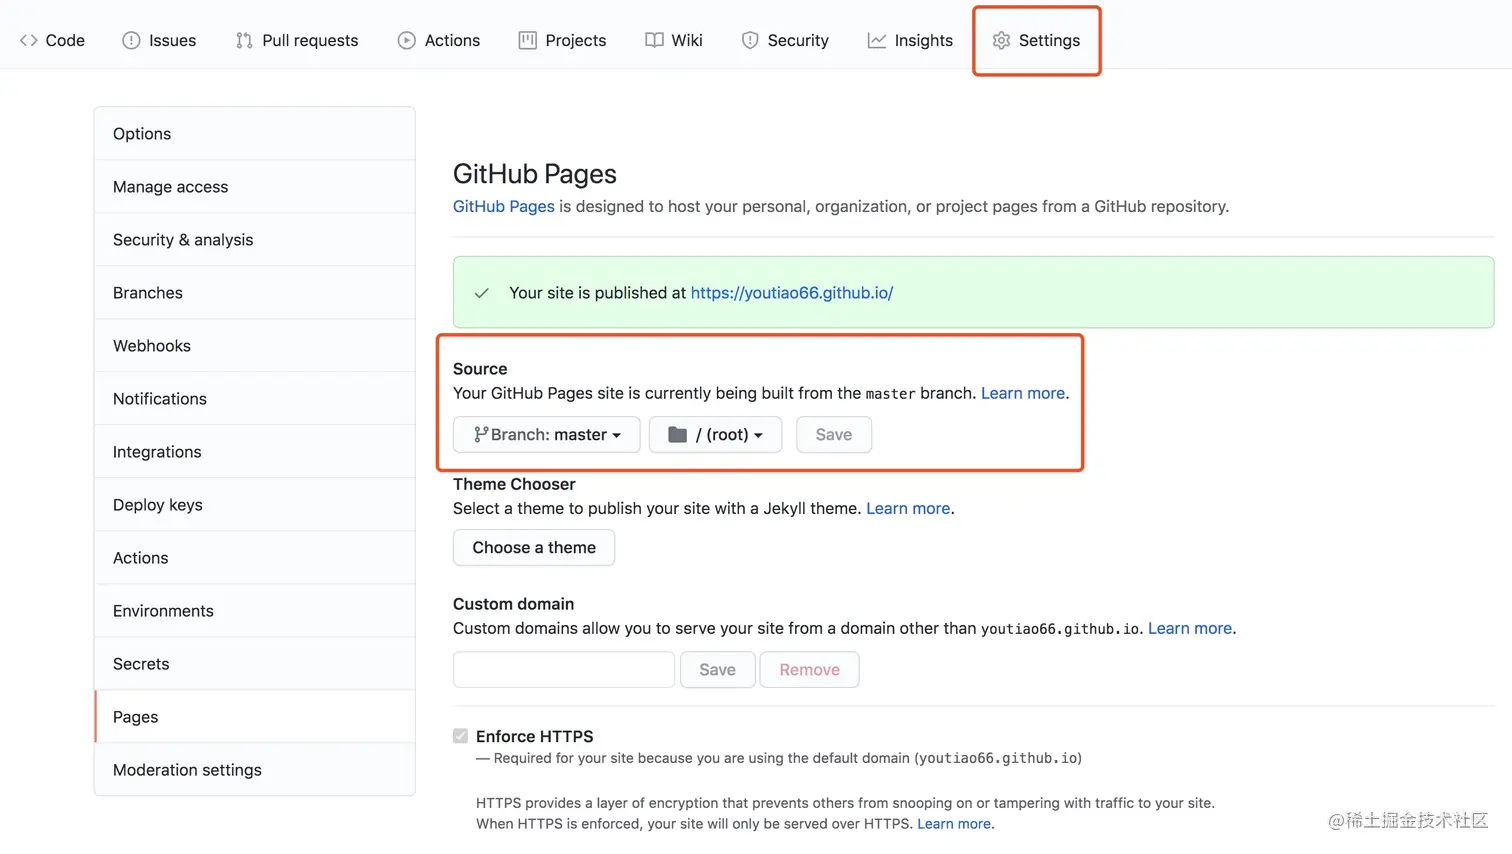Image resolution: width=1512 pixels, height=854 pixels.
Task: Open Secrets in settings sidebar
Action: coord(254,664)
